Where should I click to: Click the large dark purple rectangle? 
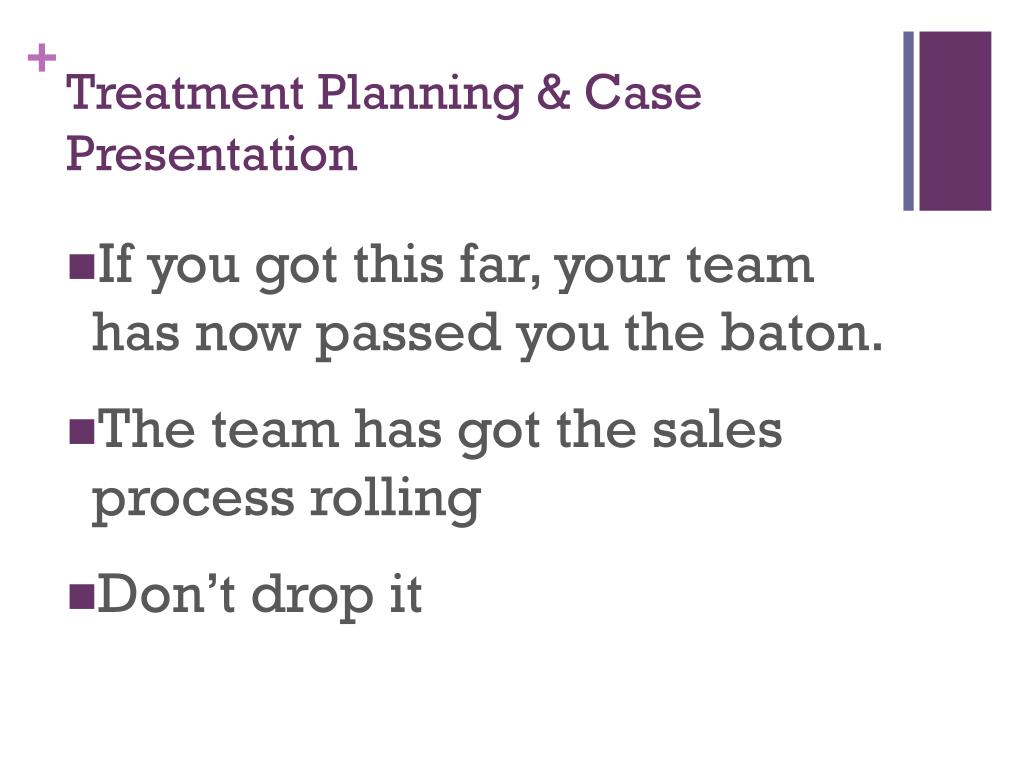tap(955, 121)
